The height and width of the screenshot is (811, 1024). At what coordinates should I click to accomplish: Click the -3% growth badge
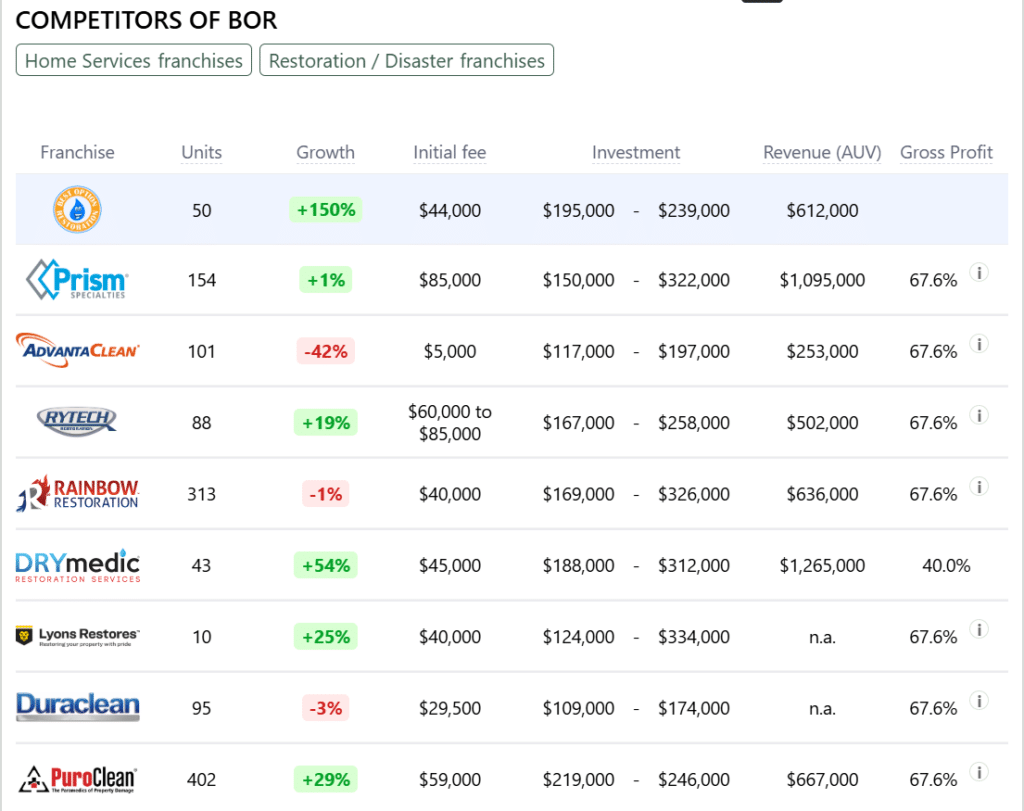325,708
